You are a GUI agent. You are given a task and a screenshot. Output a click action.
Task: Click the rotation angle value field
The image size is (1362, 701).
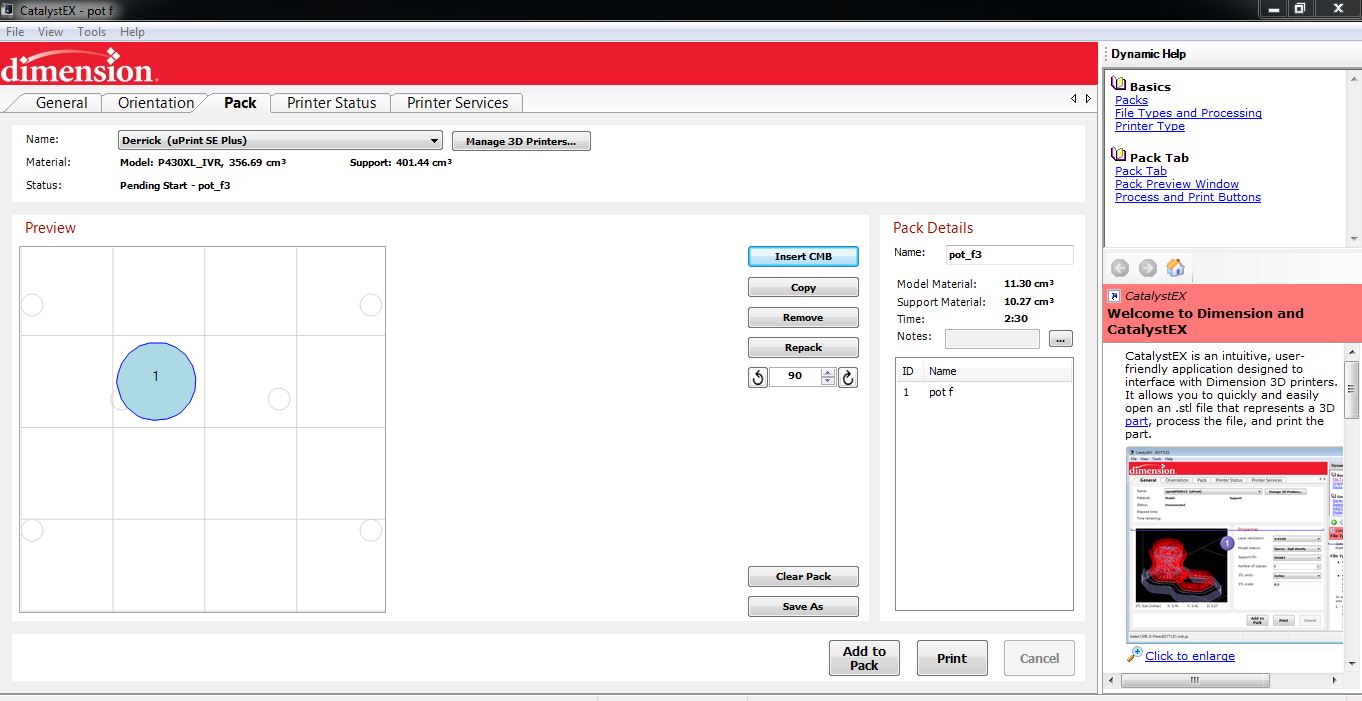tap(795, 377)
